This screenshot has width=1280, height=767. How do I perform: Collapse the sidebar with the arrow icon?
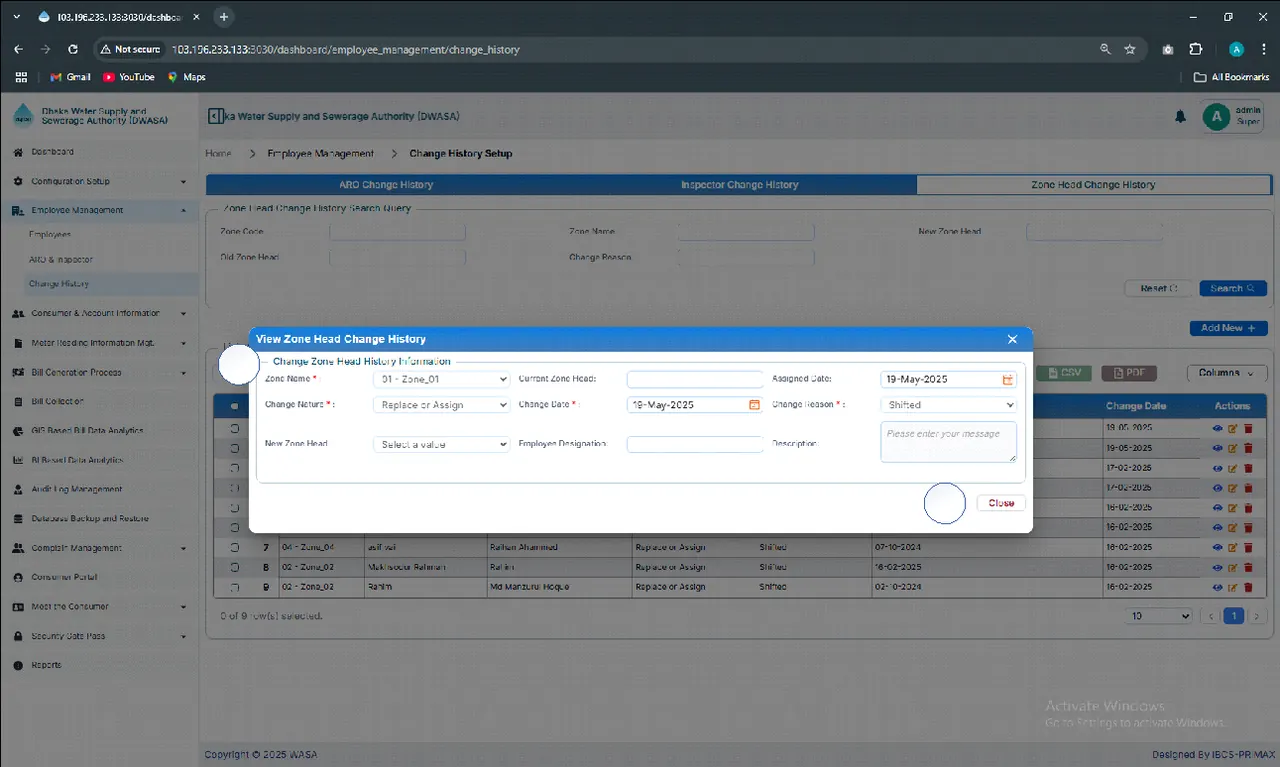(x=215, y=116)
